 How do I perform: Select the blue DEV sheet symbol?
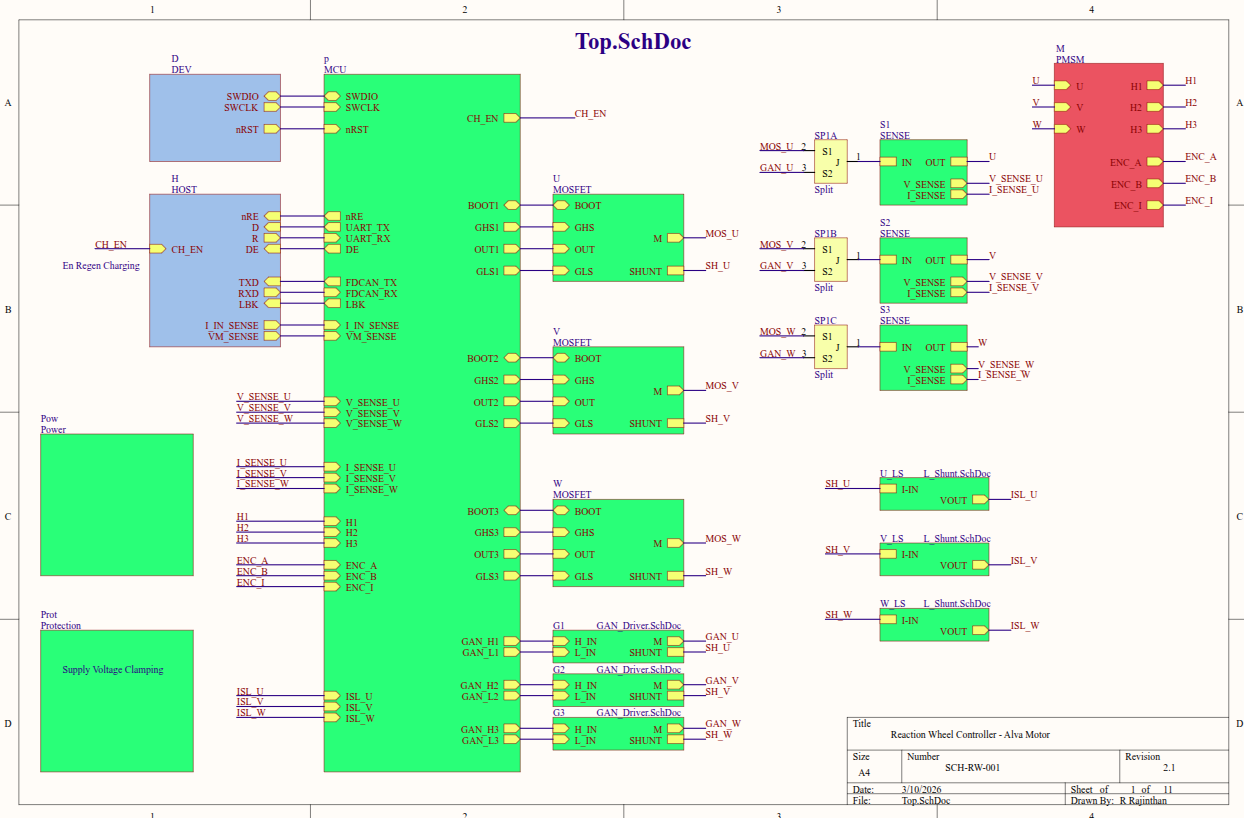coord(215,118)
